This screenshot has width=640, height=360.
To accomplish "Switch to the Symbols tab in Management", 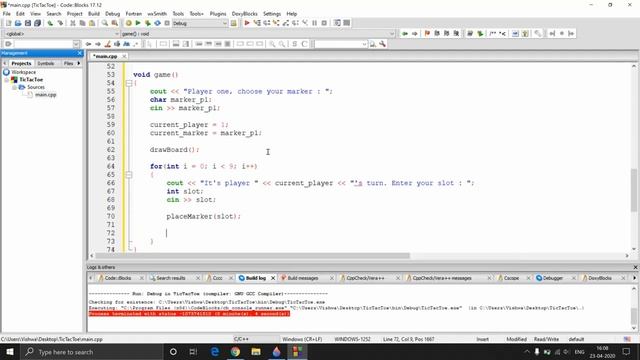I will (46, 63).
